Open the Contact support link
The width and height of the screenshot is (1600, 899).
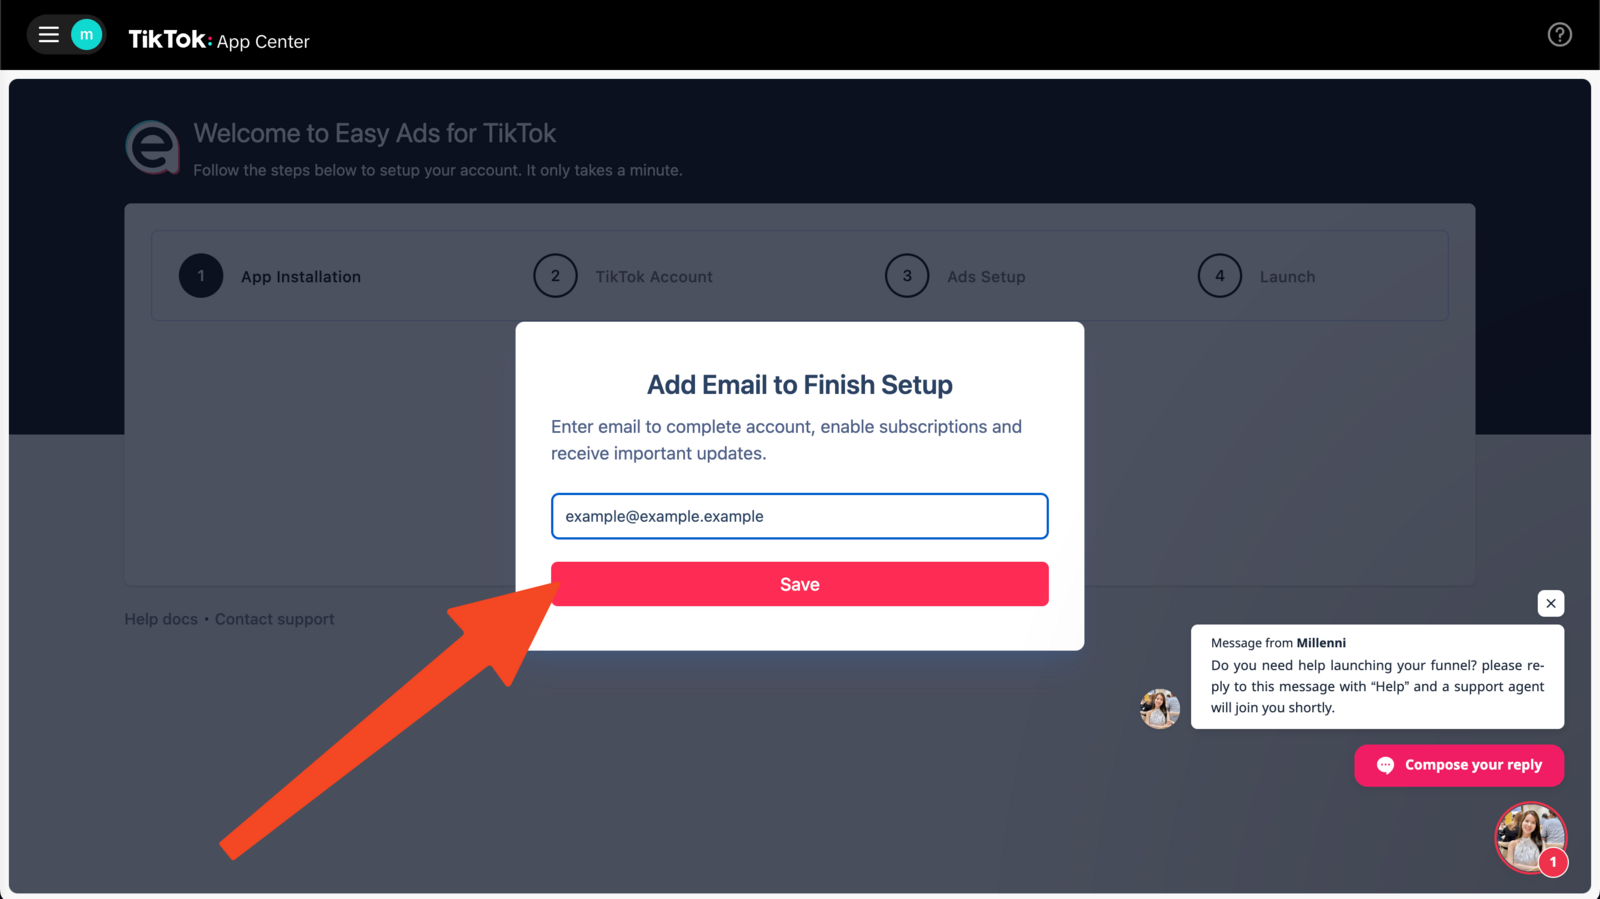pos(274,619)
